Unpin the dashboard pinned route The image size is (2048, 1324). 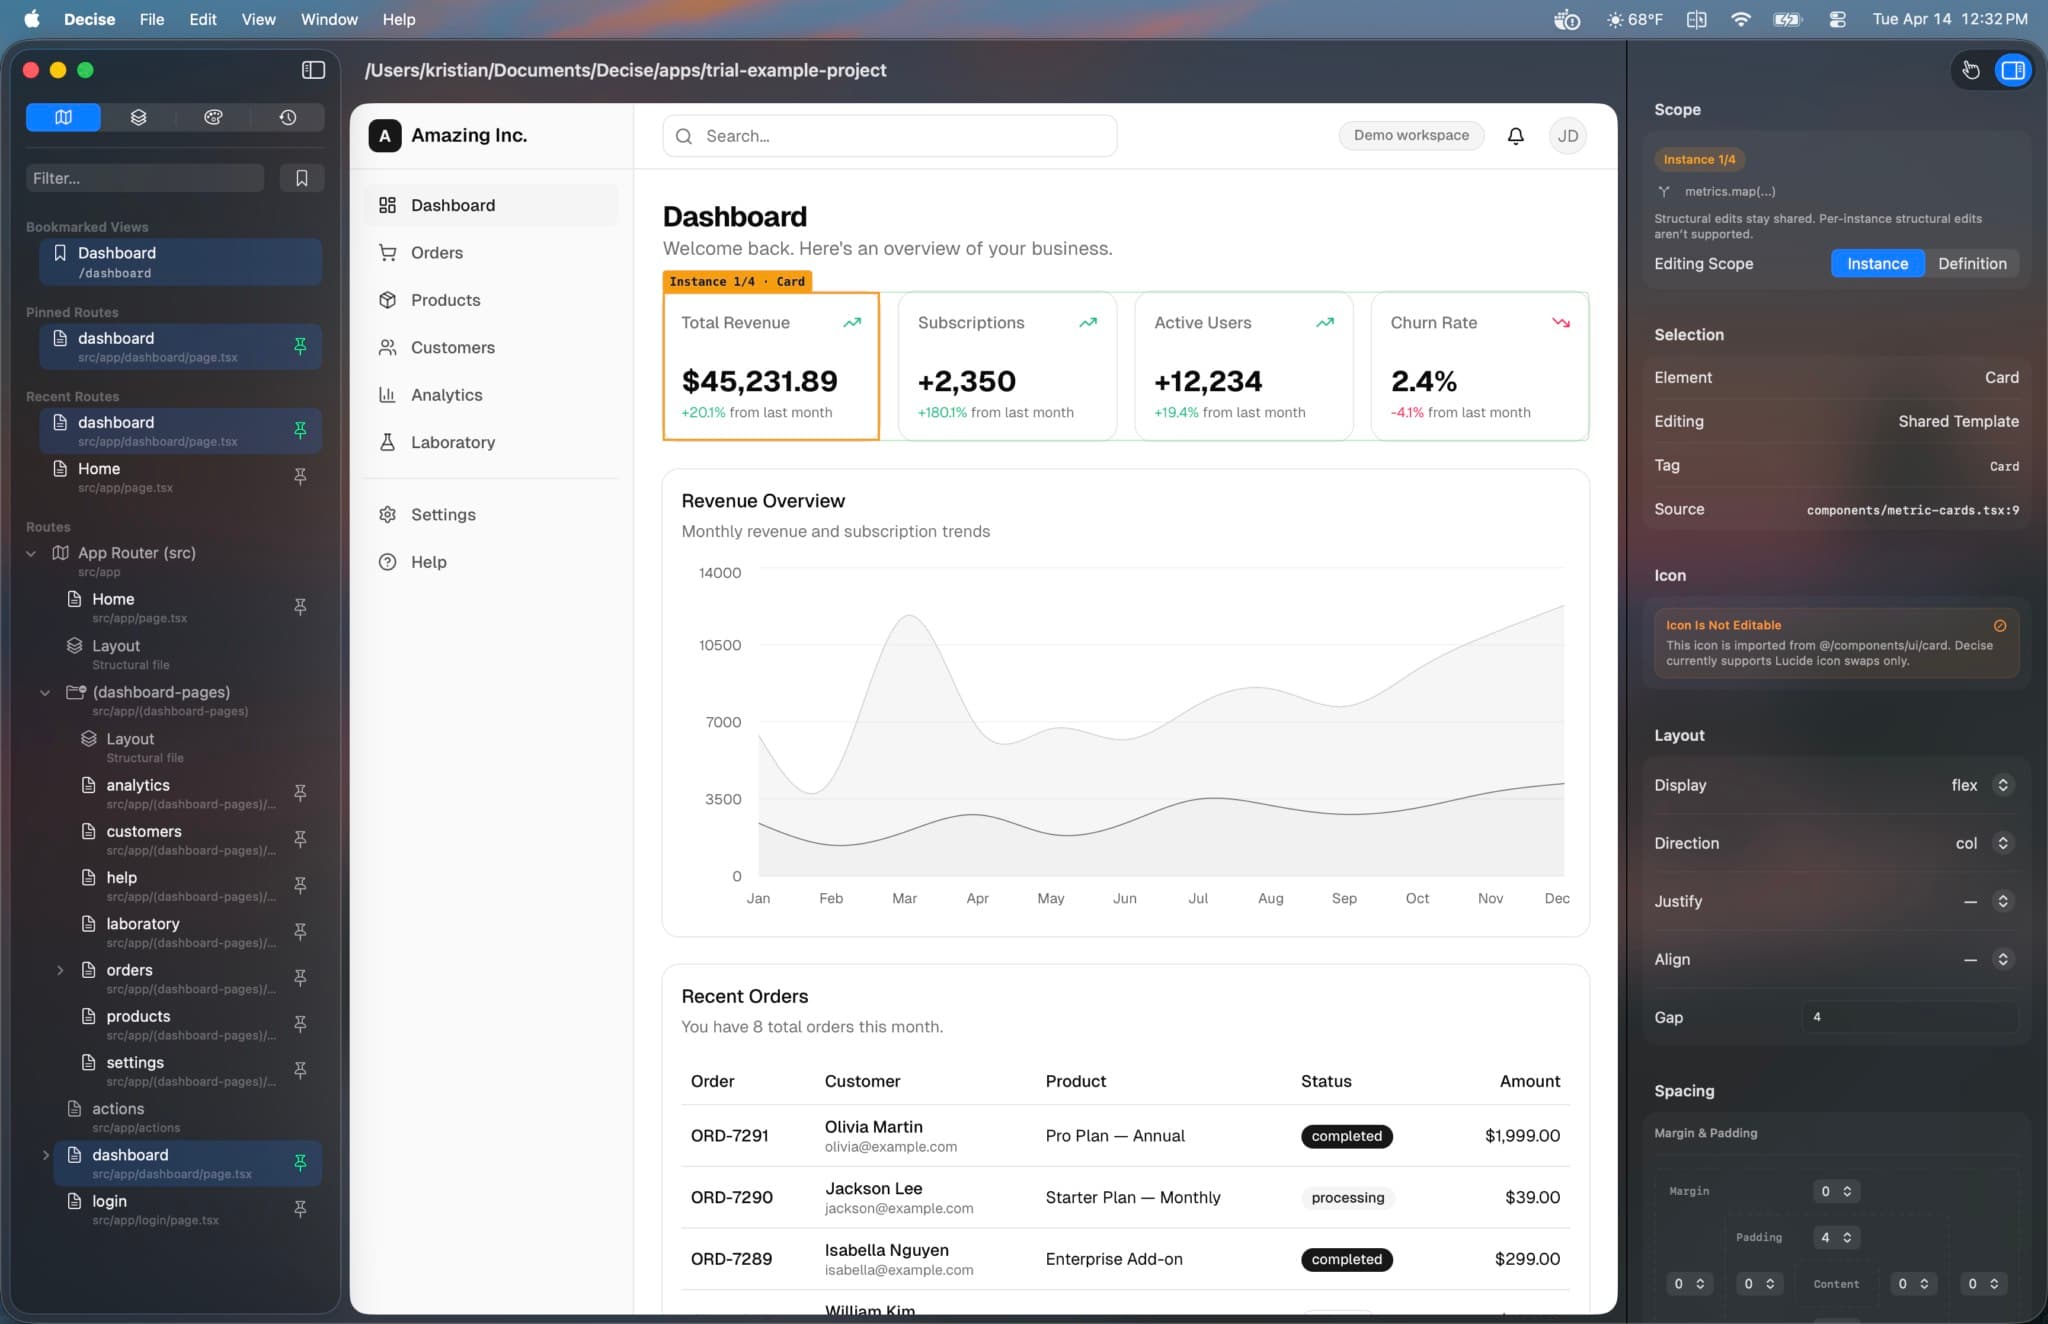pyautogui.click(x=300, y=347)
